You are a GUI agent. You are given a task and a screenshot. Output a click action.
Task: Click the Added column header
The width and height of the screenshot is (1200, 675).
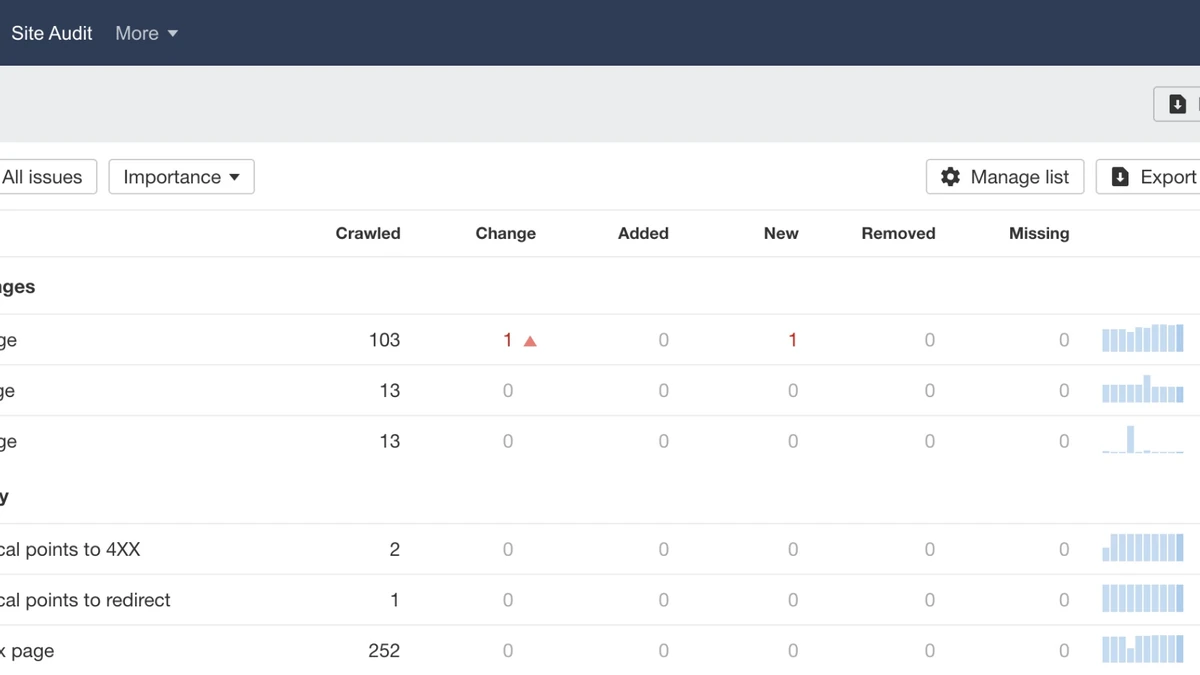pyautogui.click(x=643, y=233)
